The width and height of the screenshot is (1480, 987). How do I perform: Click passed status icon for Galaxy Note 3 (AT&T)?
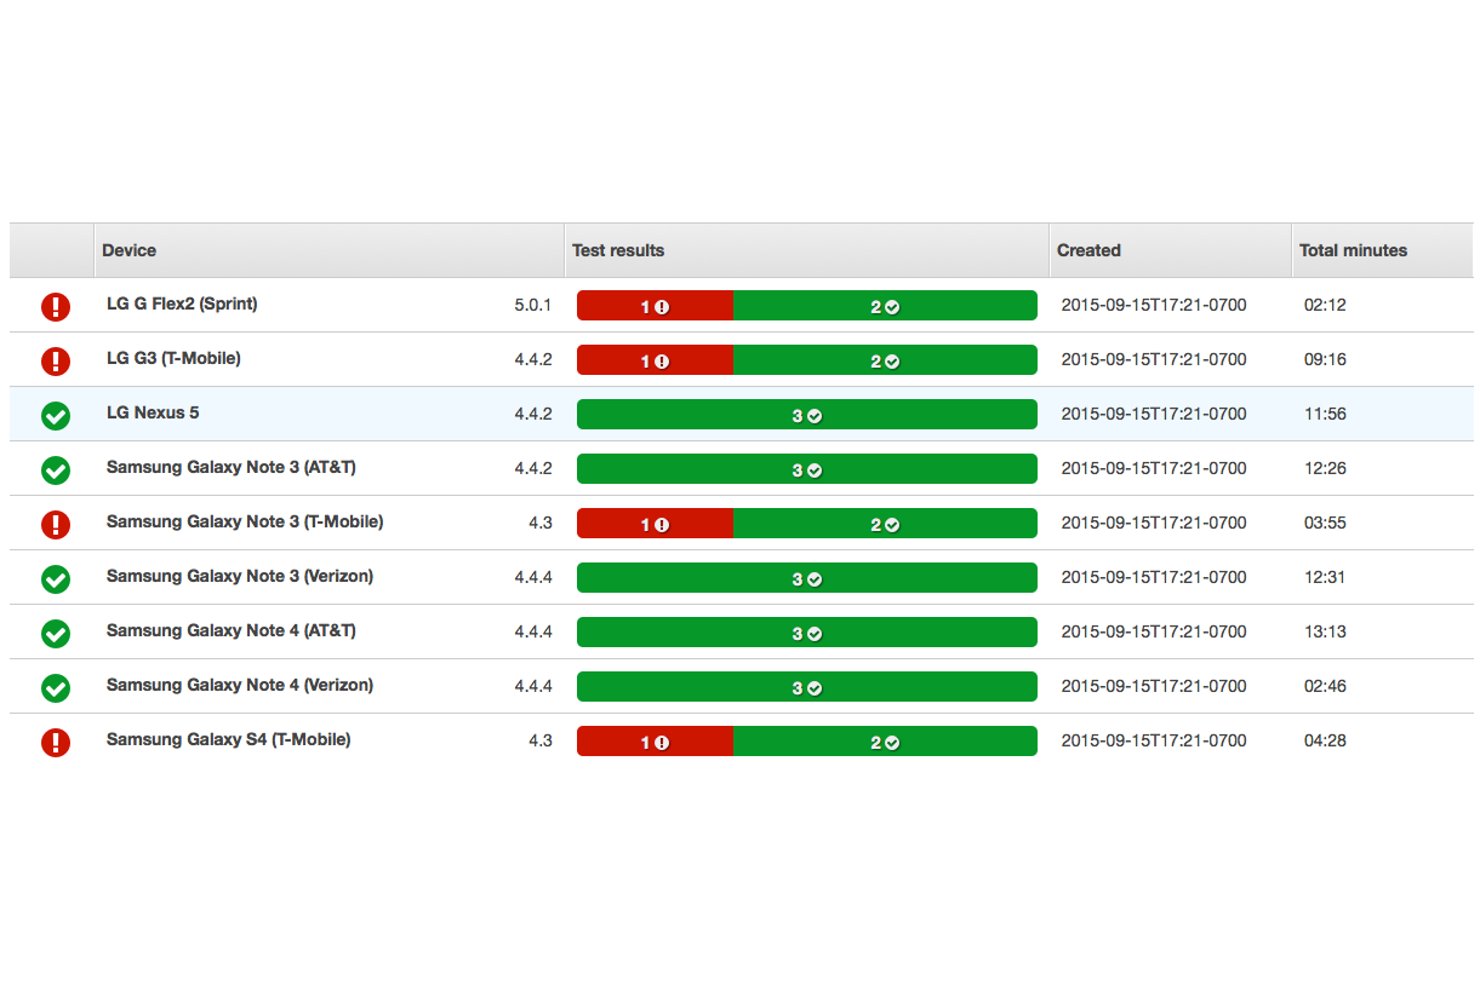tap(56, 469)
